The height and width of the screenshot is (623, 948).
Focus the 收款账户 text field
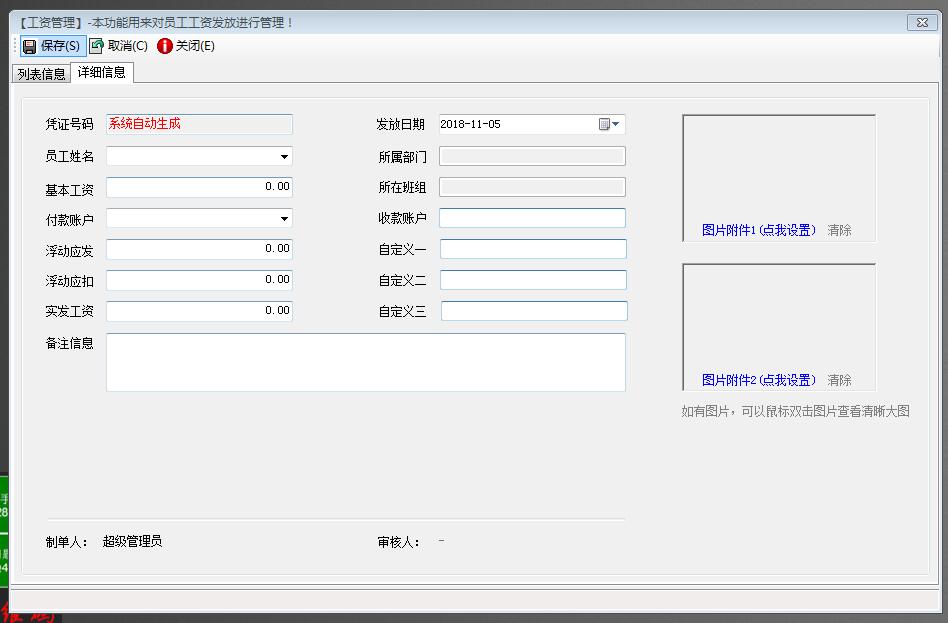(x=532, y=218)
